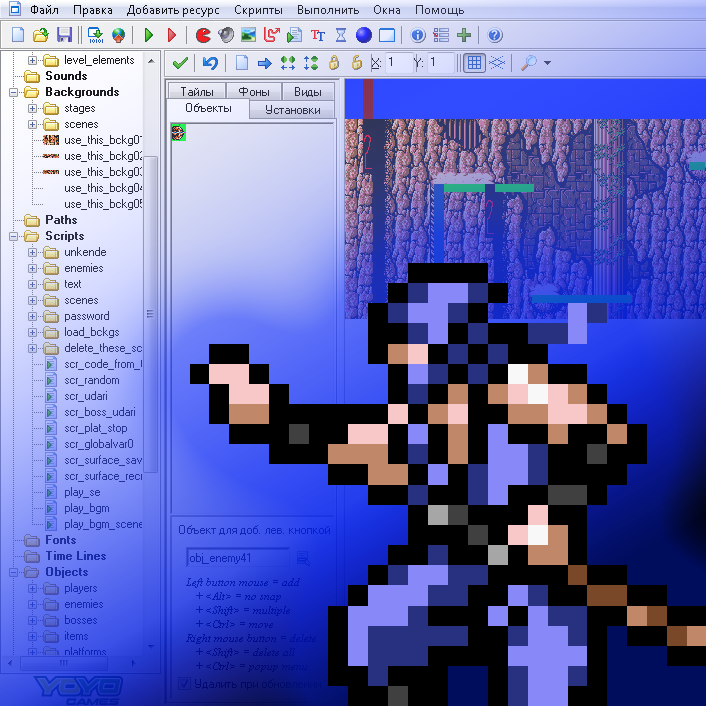The height and width of the screenshot is (706, 706).
Task: Publish the game online with globe icon
Action: (118, 35)
